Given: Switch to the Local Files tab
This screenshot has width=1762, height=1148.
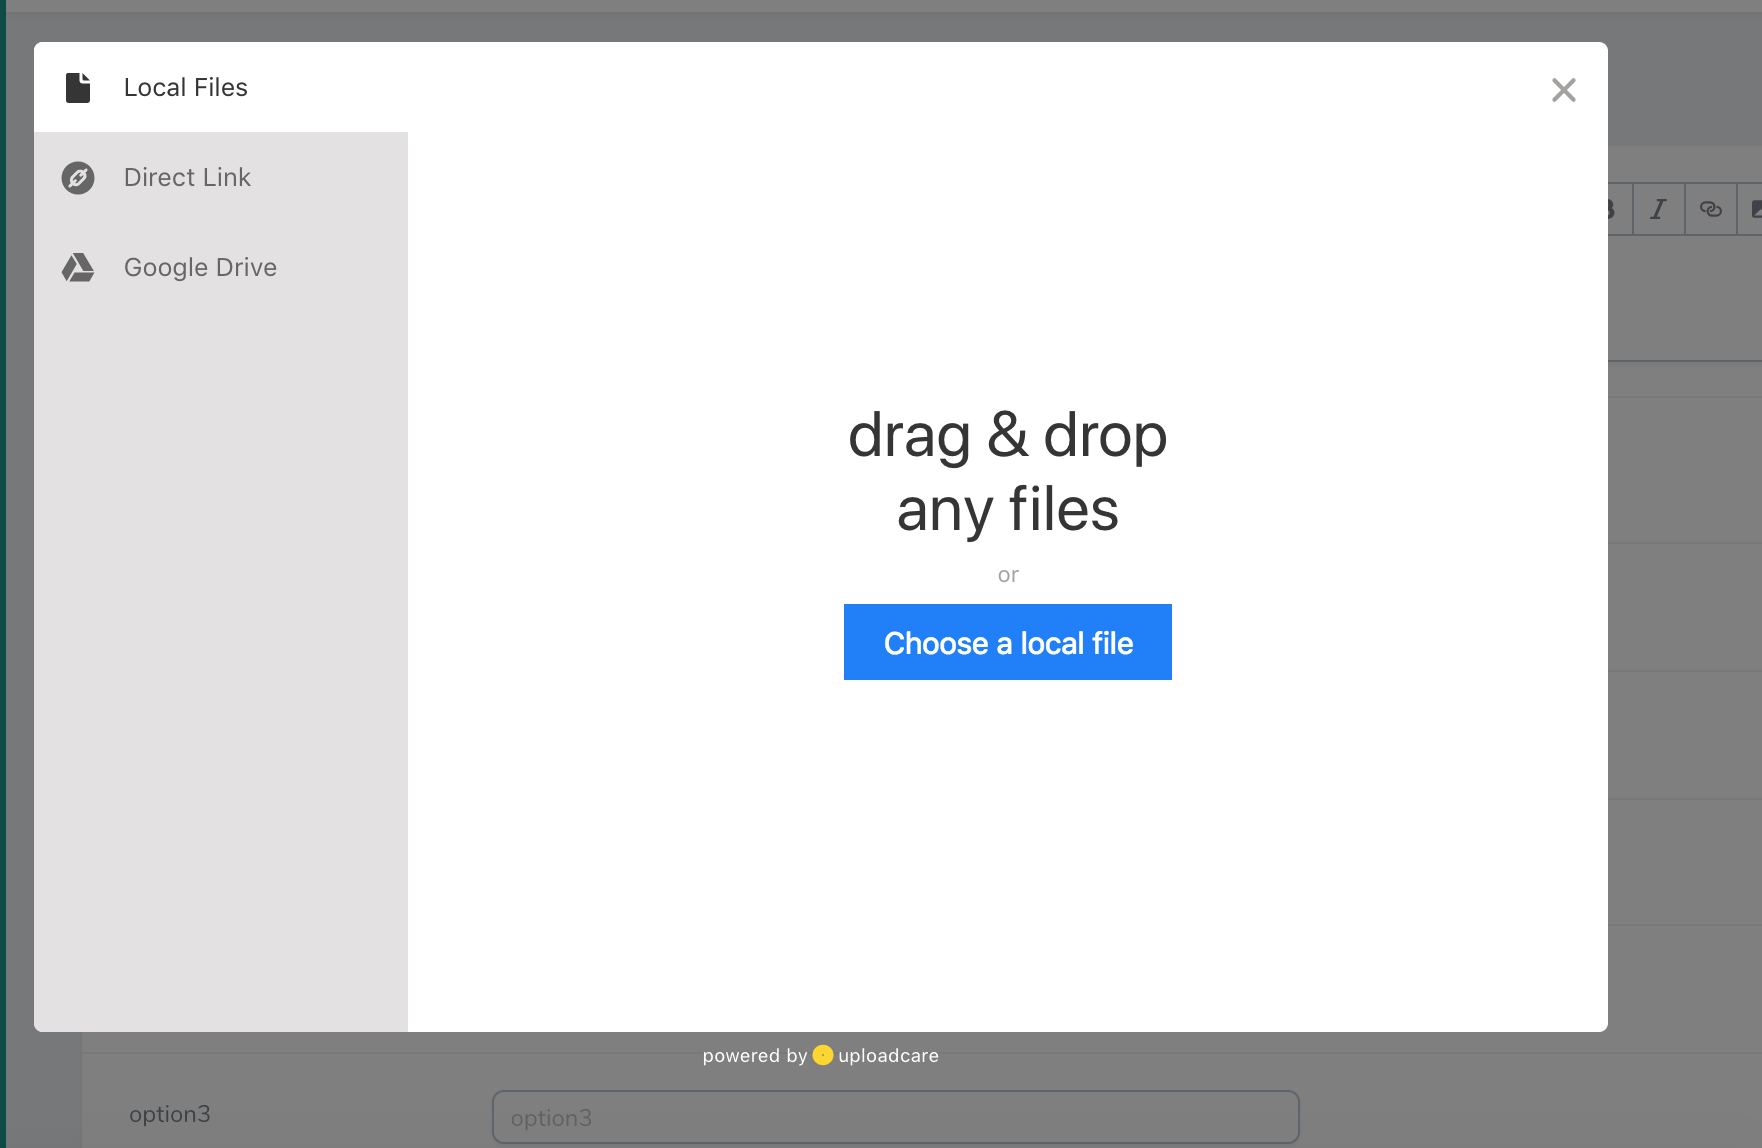Looking at the screenshot, I should 185,88.
